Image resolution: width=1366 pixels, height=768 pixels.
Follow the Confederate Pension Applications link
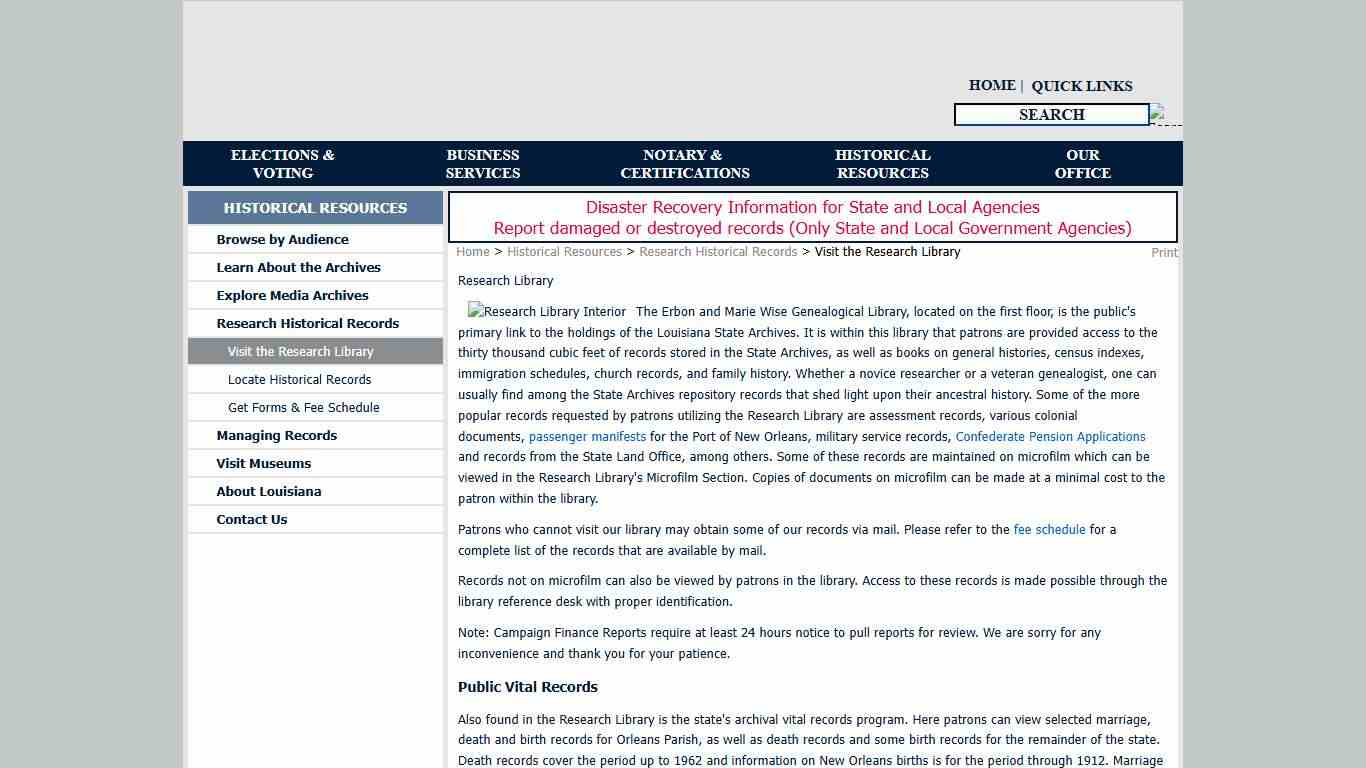point(1050,437)
